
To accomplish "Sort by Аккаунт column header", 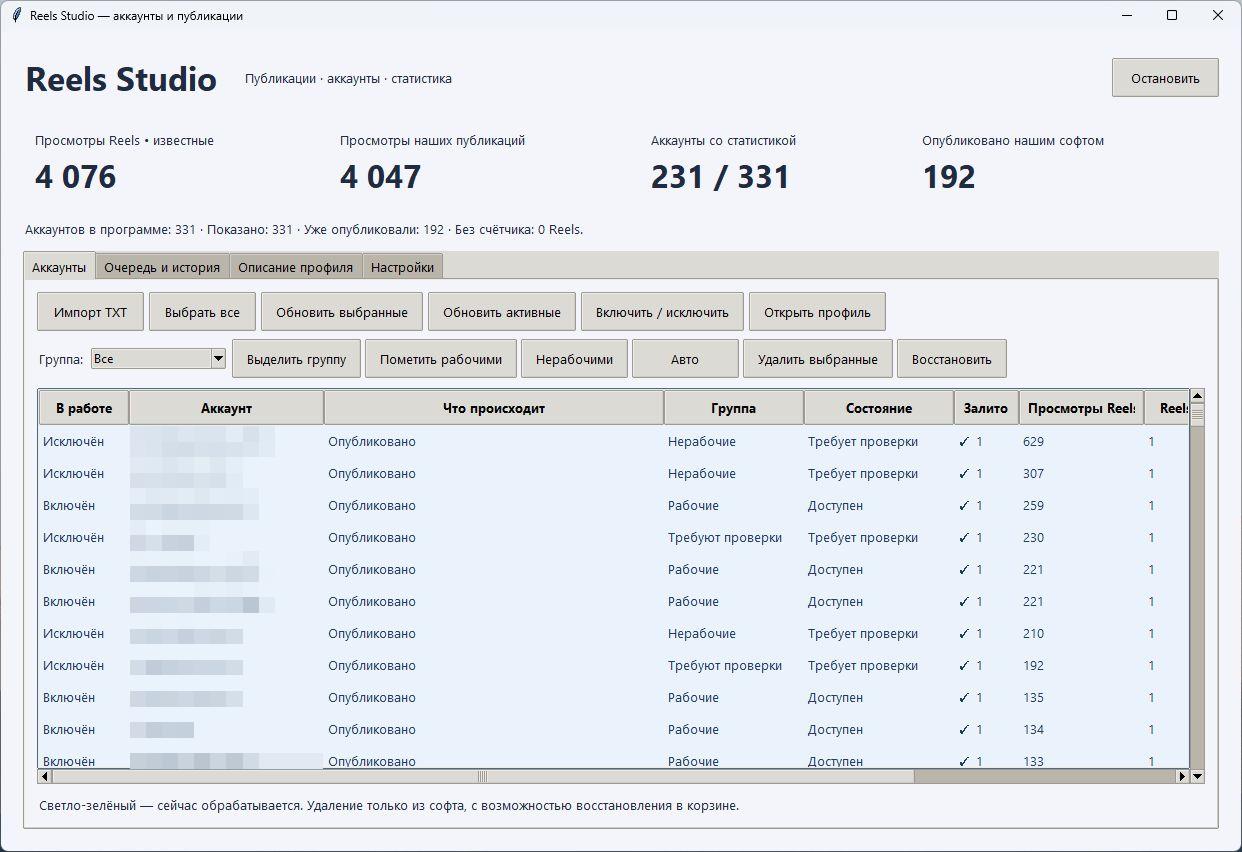I will [226, 408].
